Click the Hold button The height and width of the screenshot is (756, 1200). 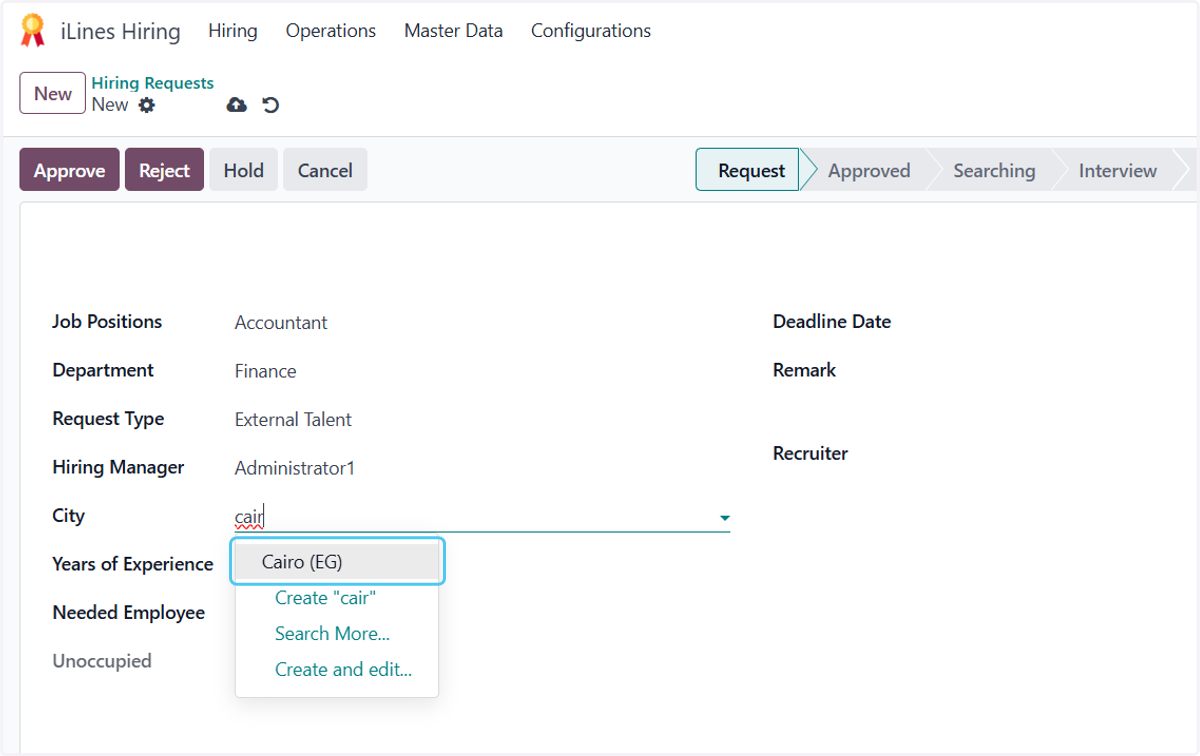coord(244,170)
